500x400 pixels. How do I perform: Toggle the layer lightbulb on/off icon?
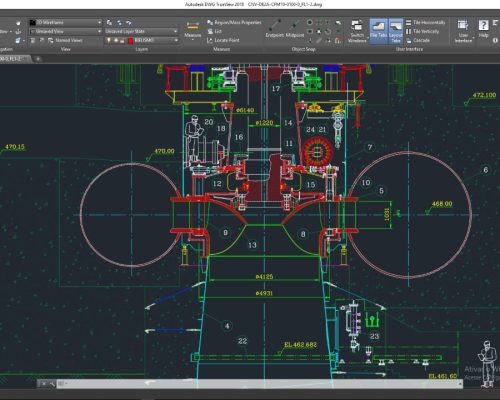[108, 40]
